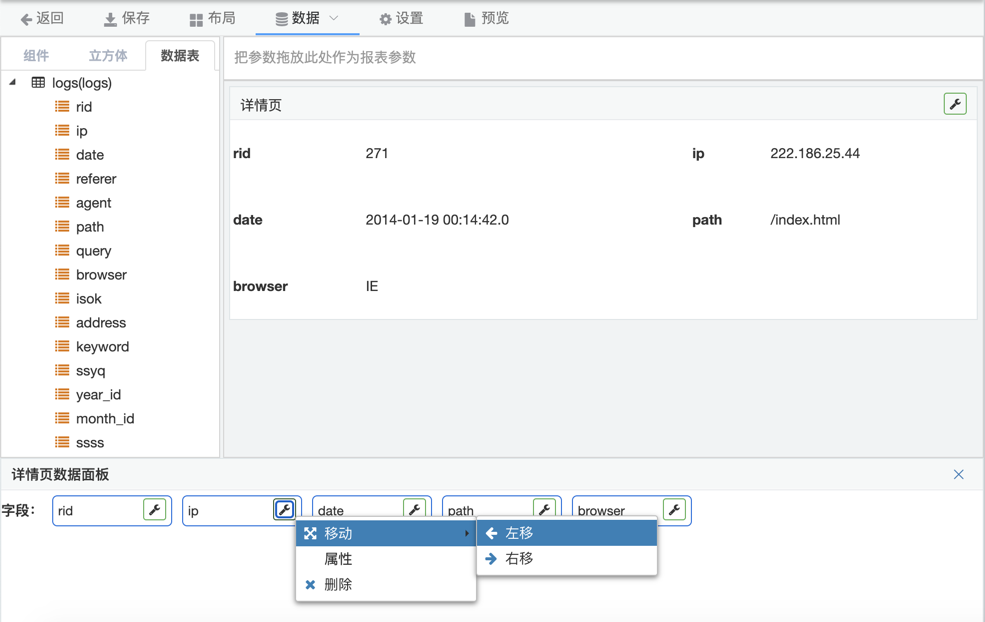985x622 pixels.
Task: Close the 详情页数据面板 panel
Action: pos(958,475)
